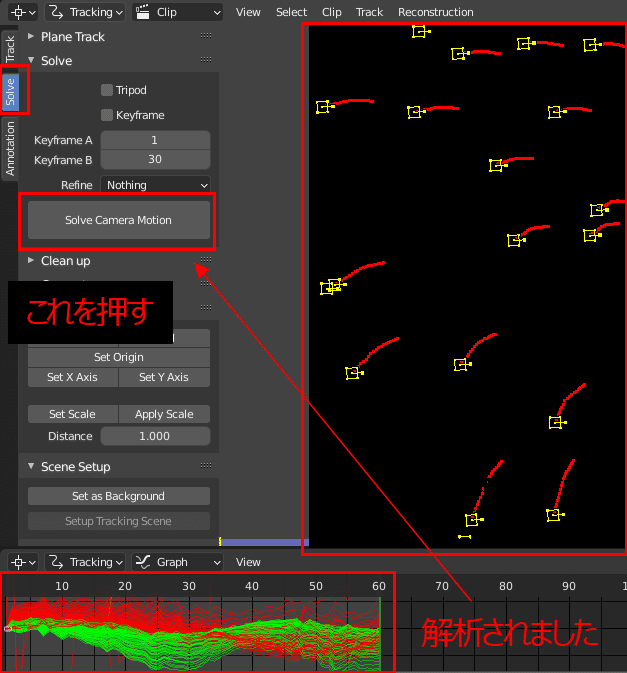Open the Reconstruction menu
The image size is (627, 673).
click(436, 12)
